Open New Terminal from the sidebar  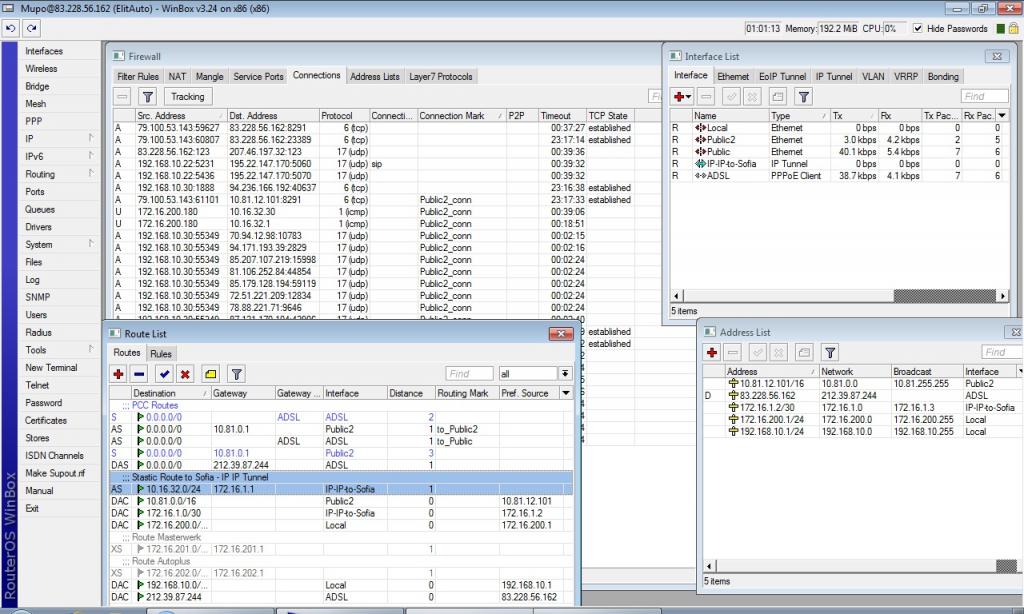[x=51, y=368]
